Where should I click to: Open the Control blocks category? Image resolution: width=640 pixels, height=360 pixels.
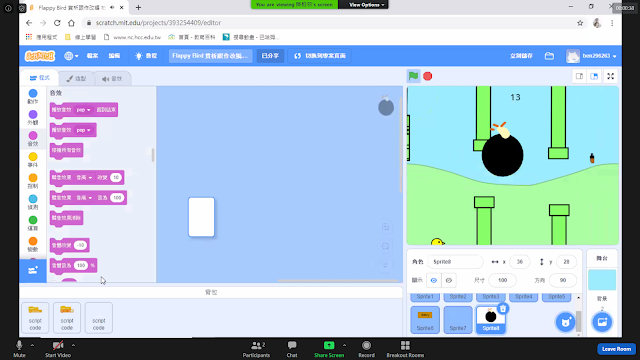33,181
